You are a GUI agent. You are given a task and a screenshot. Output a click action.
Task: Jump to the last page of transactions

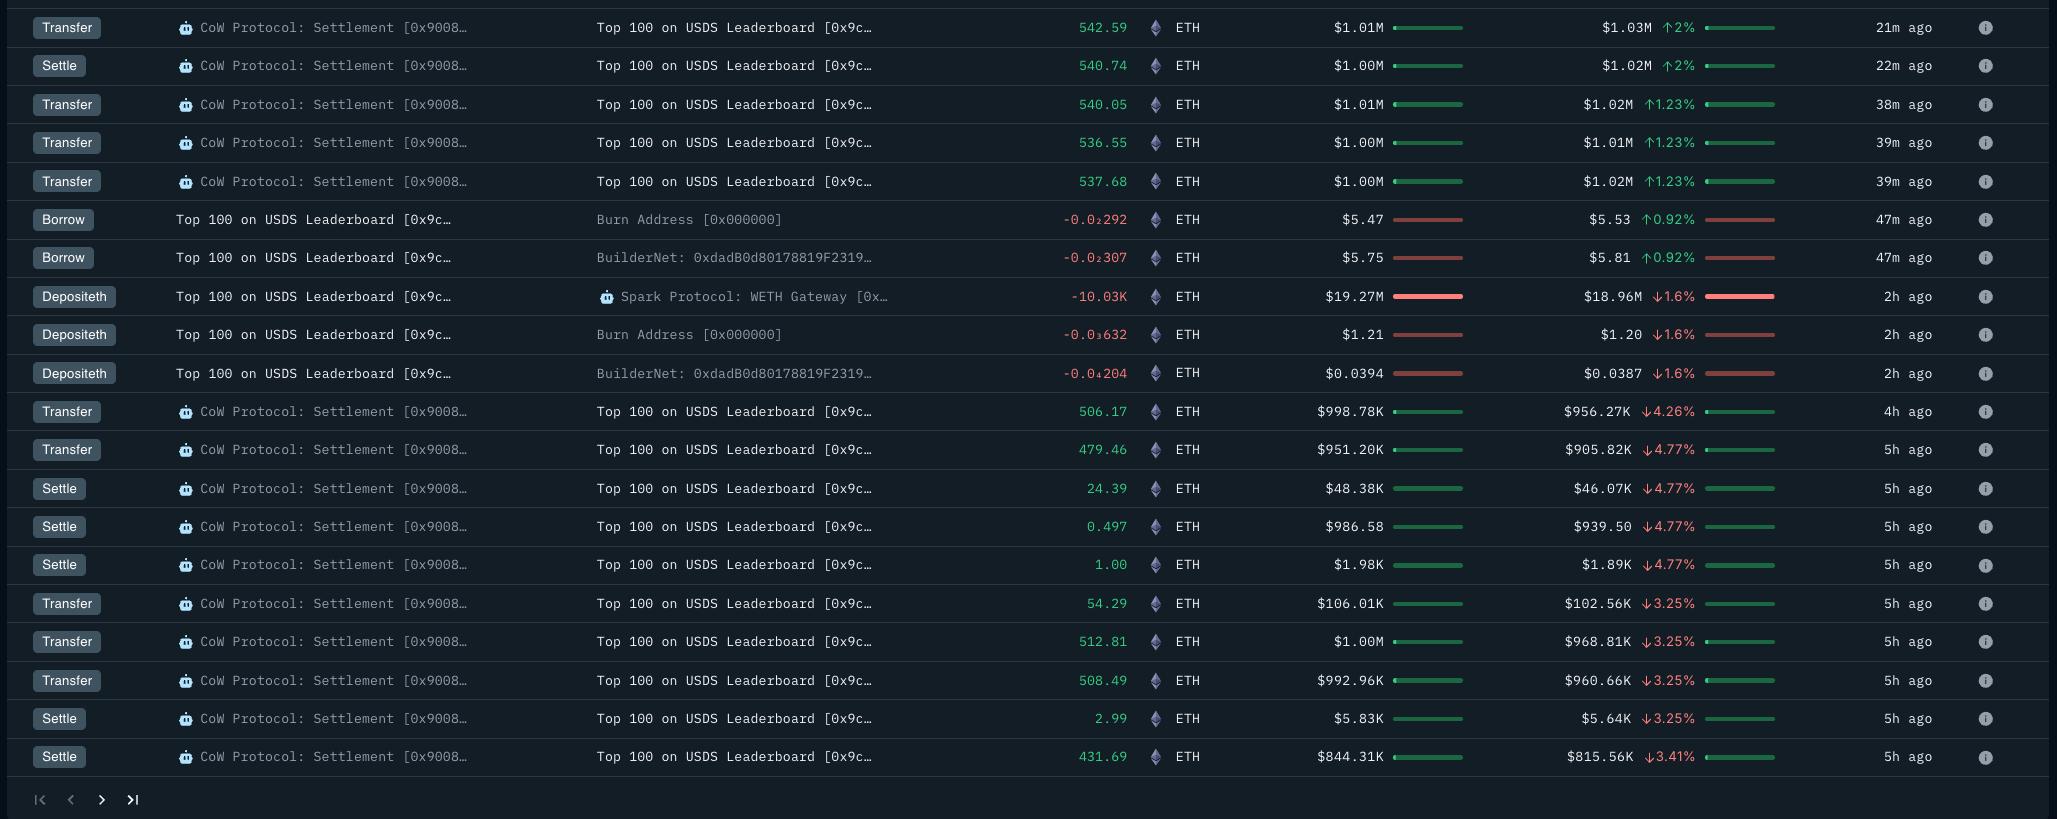(132, 800)
